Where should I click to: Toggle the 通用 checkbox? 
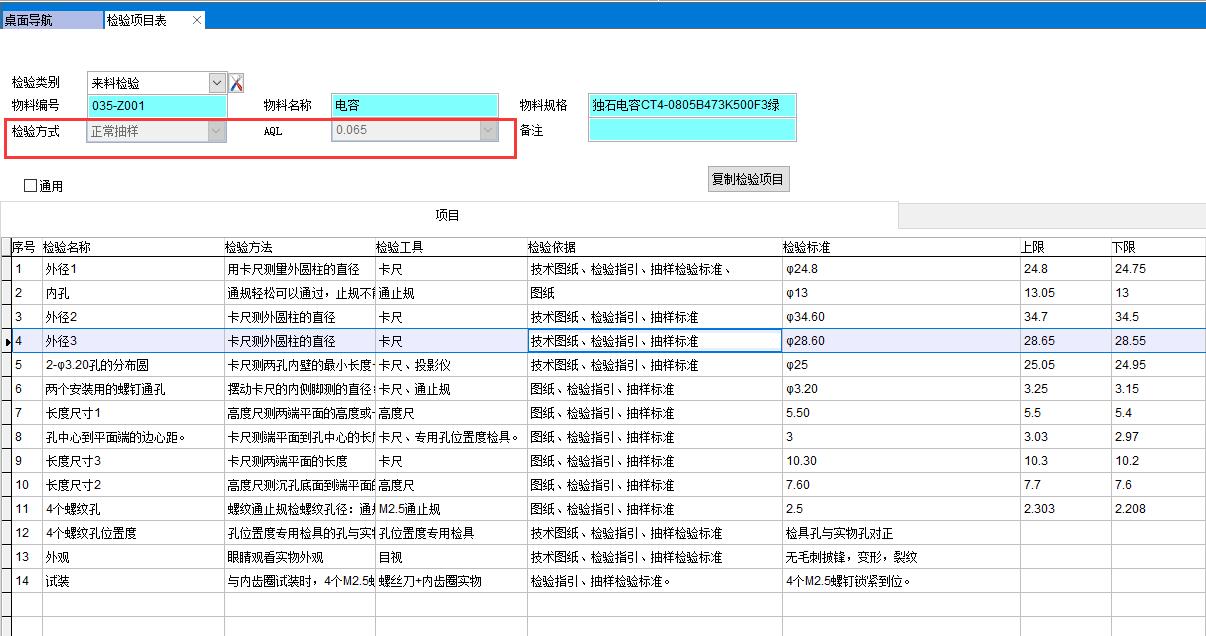[x=31, y=186]
